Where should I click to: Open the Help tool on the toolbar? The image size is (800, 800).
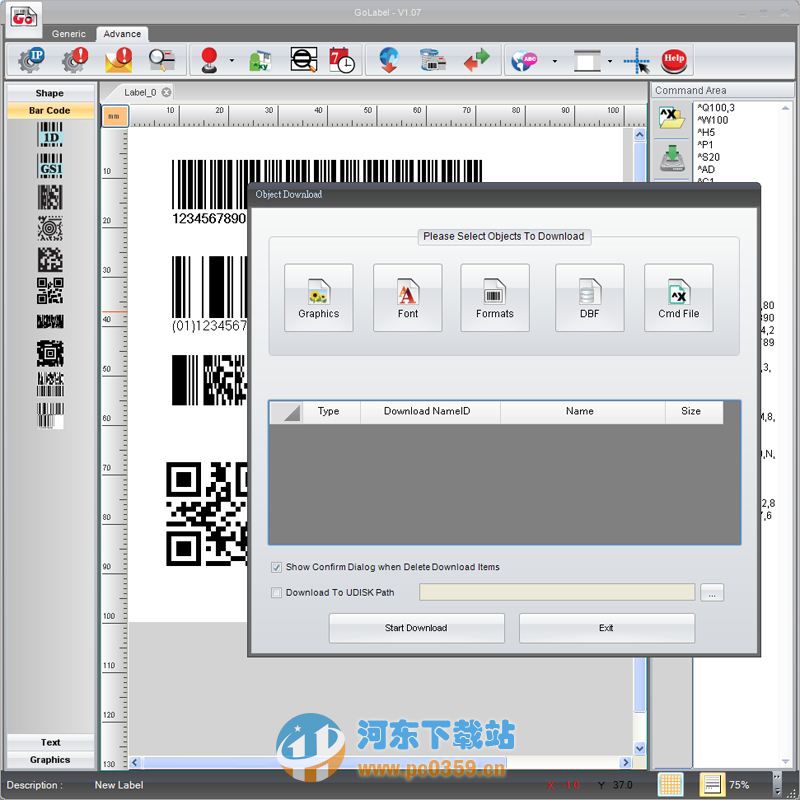pyautogui.click(x=674, y=60)
